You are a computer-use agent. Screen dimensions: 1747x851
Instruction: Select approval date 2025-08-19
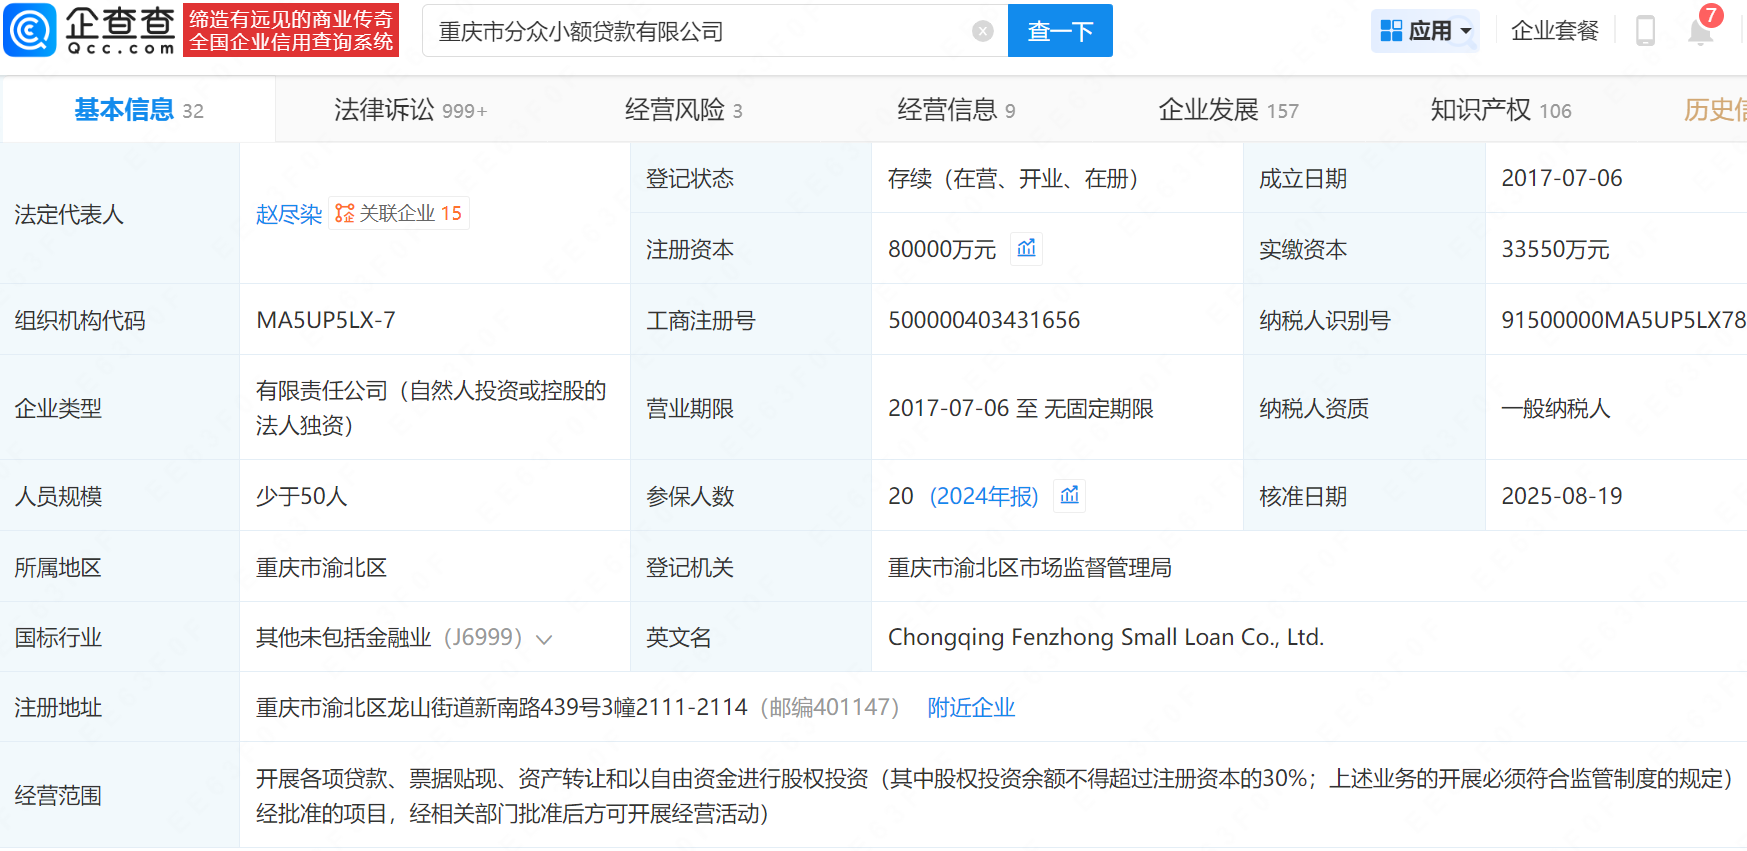coord(1562,496)
